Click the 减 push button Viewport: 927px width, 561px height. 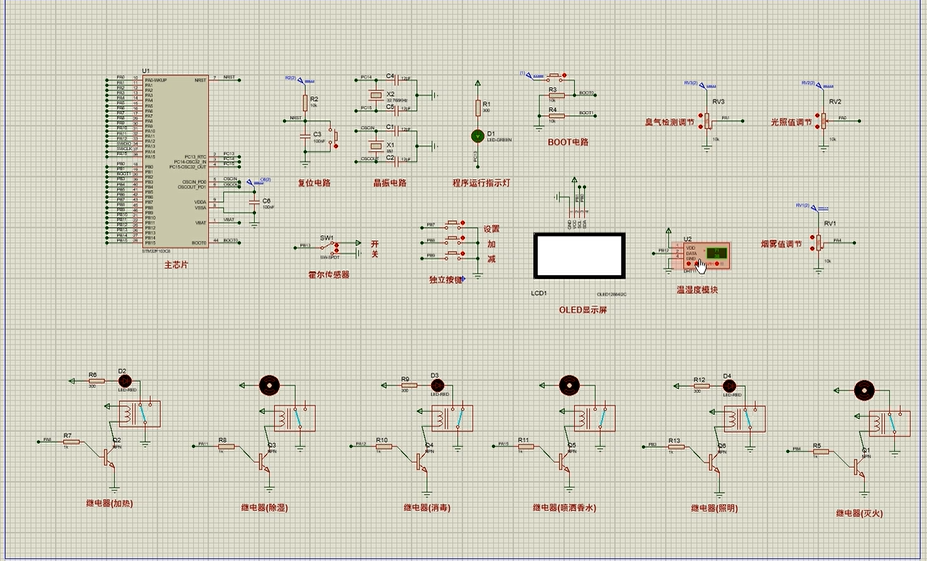(x=453, y=257)
